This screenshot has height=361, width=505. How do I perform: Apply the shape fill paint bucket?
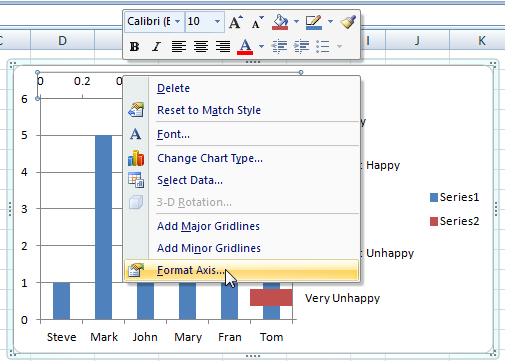coord(280,22)
